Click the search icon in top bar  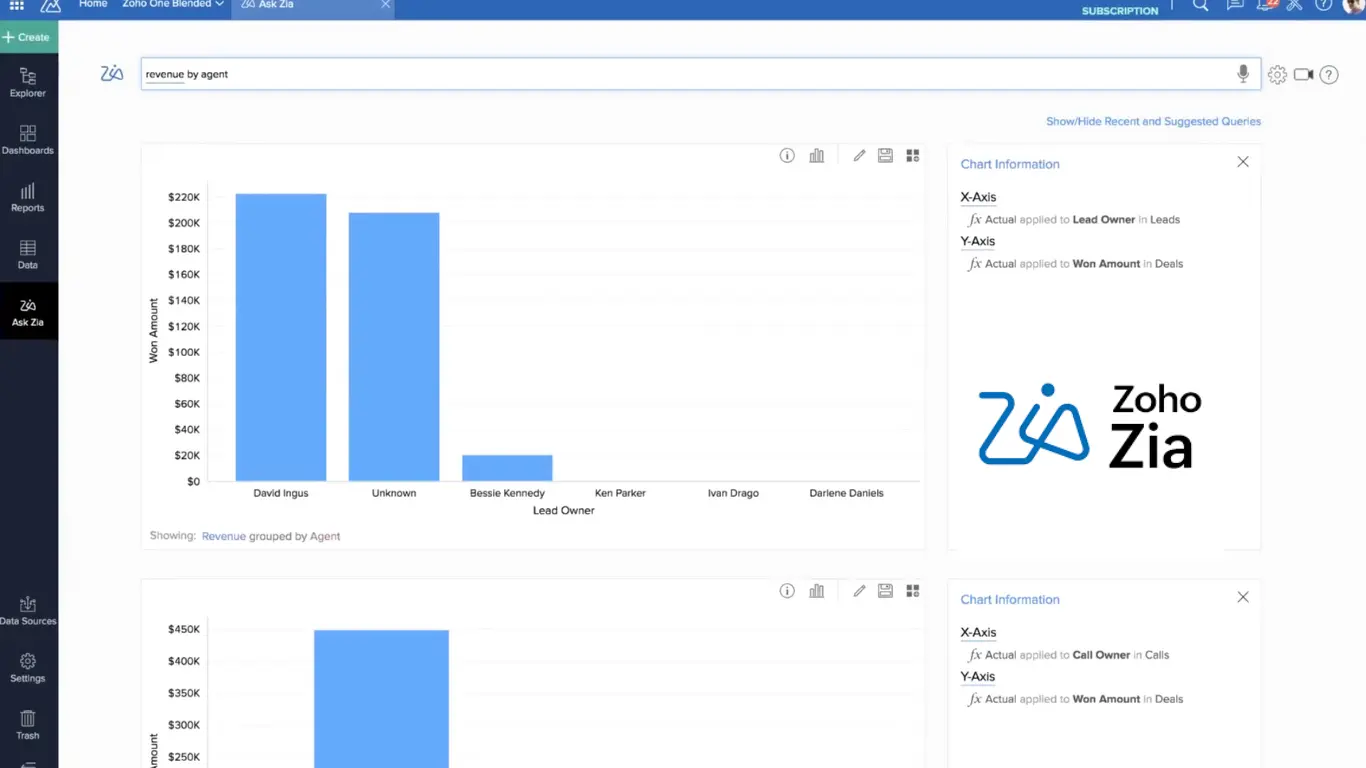point(1201,5)
